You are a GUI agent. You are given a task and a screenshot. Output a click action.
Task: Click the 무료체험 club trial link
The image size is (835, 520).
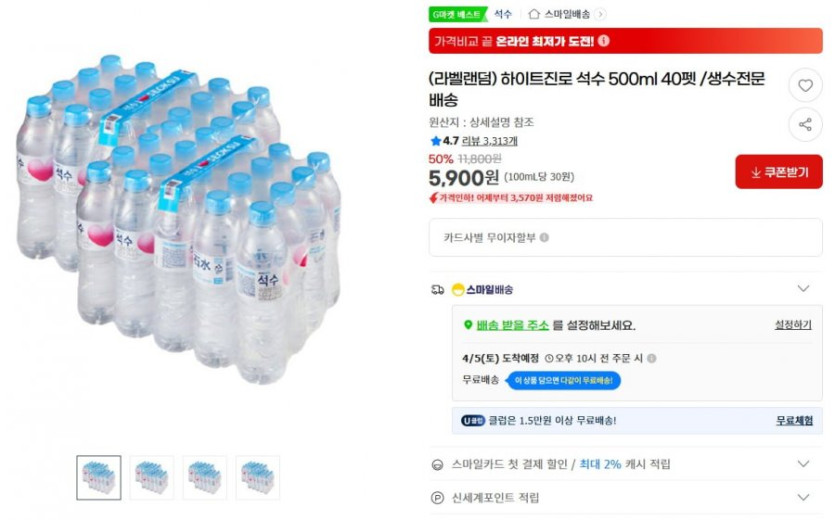pyautogui.click(x=794, y=421)
